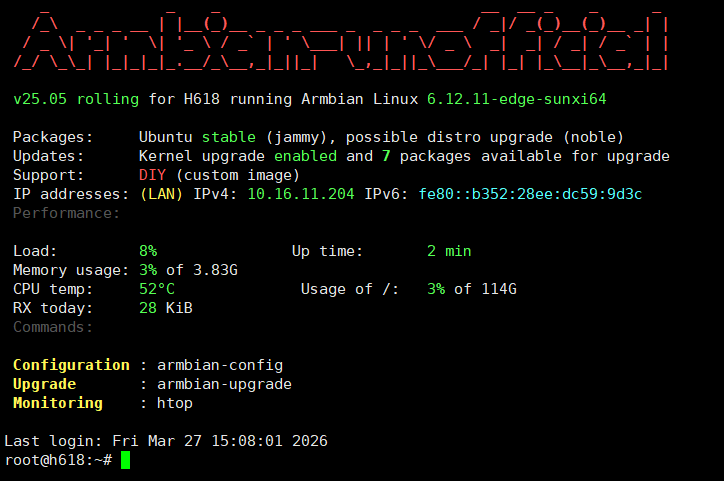Click the red Armbian ASCII art banner
Image resolution: width=724 pixels, height=481 pixels.
click(x=341, y=42)
